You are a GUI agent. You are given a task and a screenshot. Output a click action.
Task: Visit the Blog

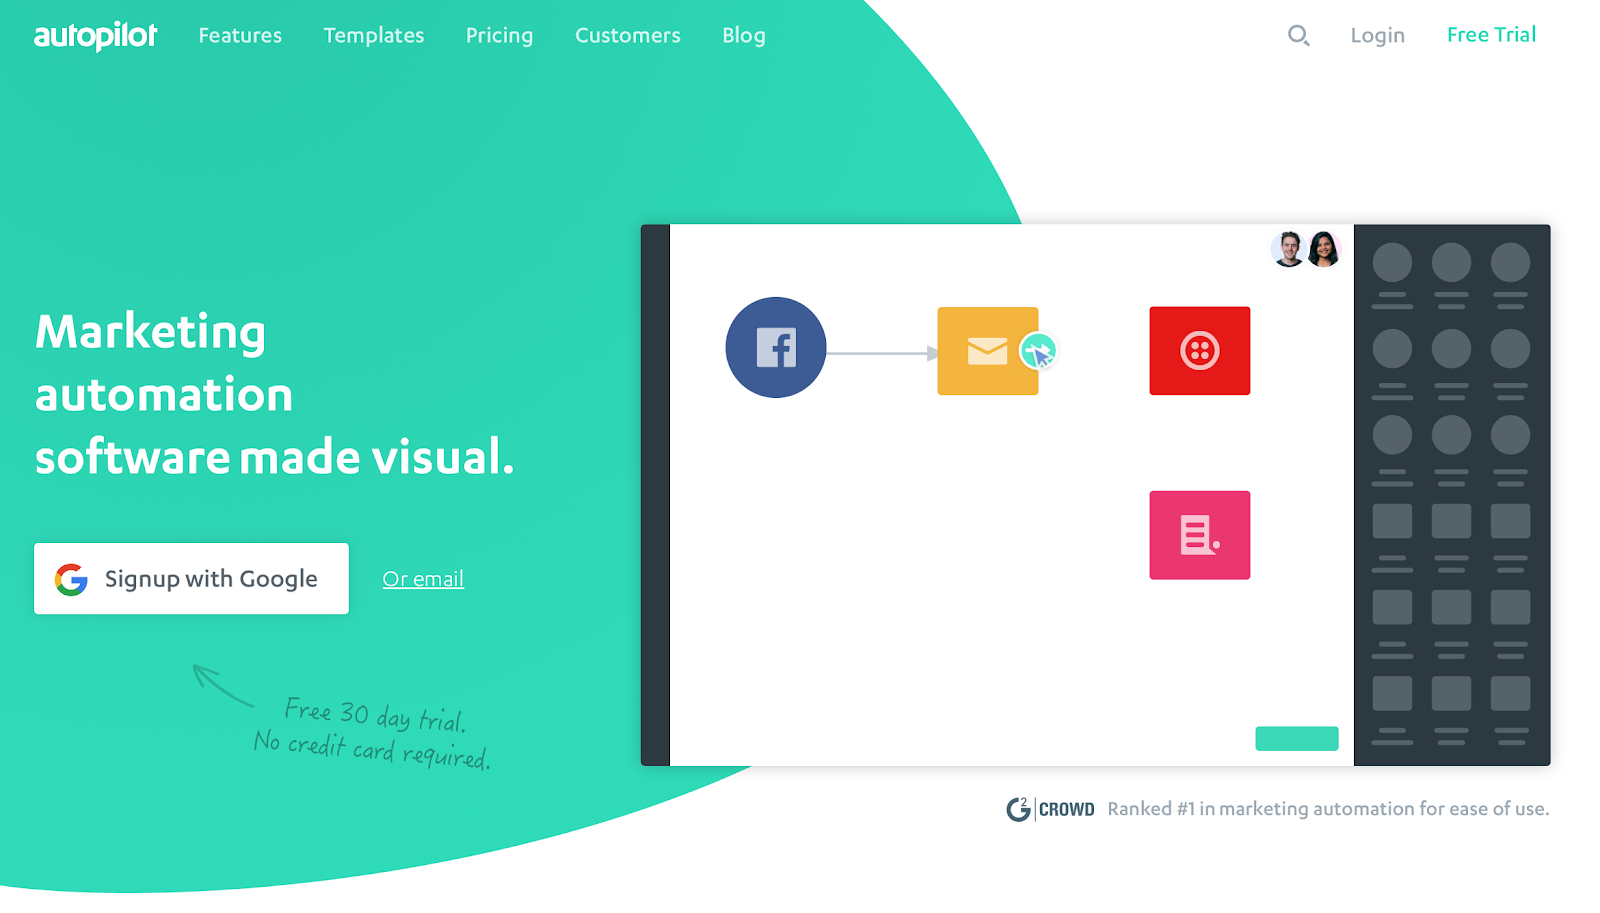[x=744, y=35]
